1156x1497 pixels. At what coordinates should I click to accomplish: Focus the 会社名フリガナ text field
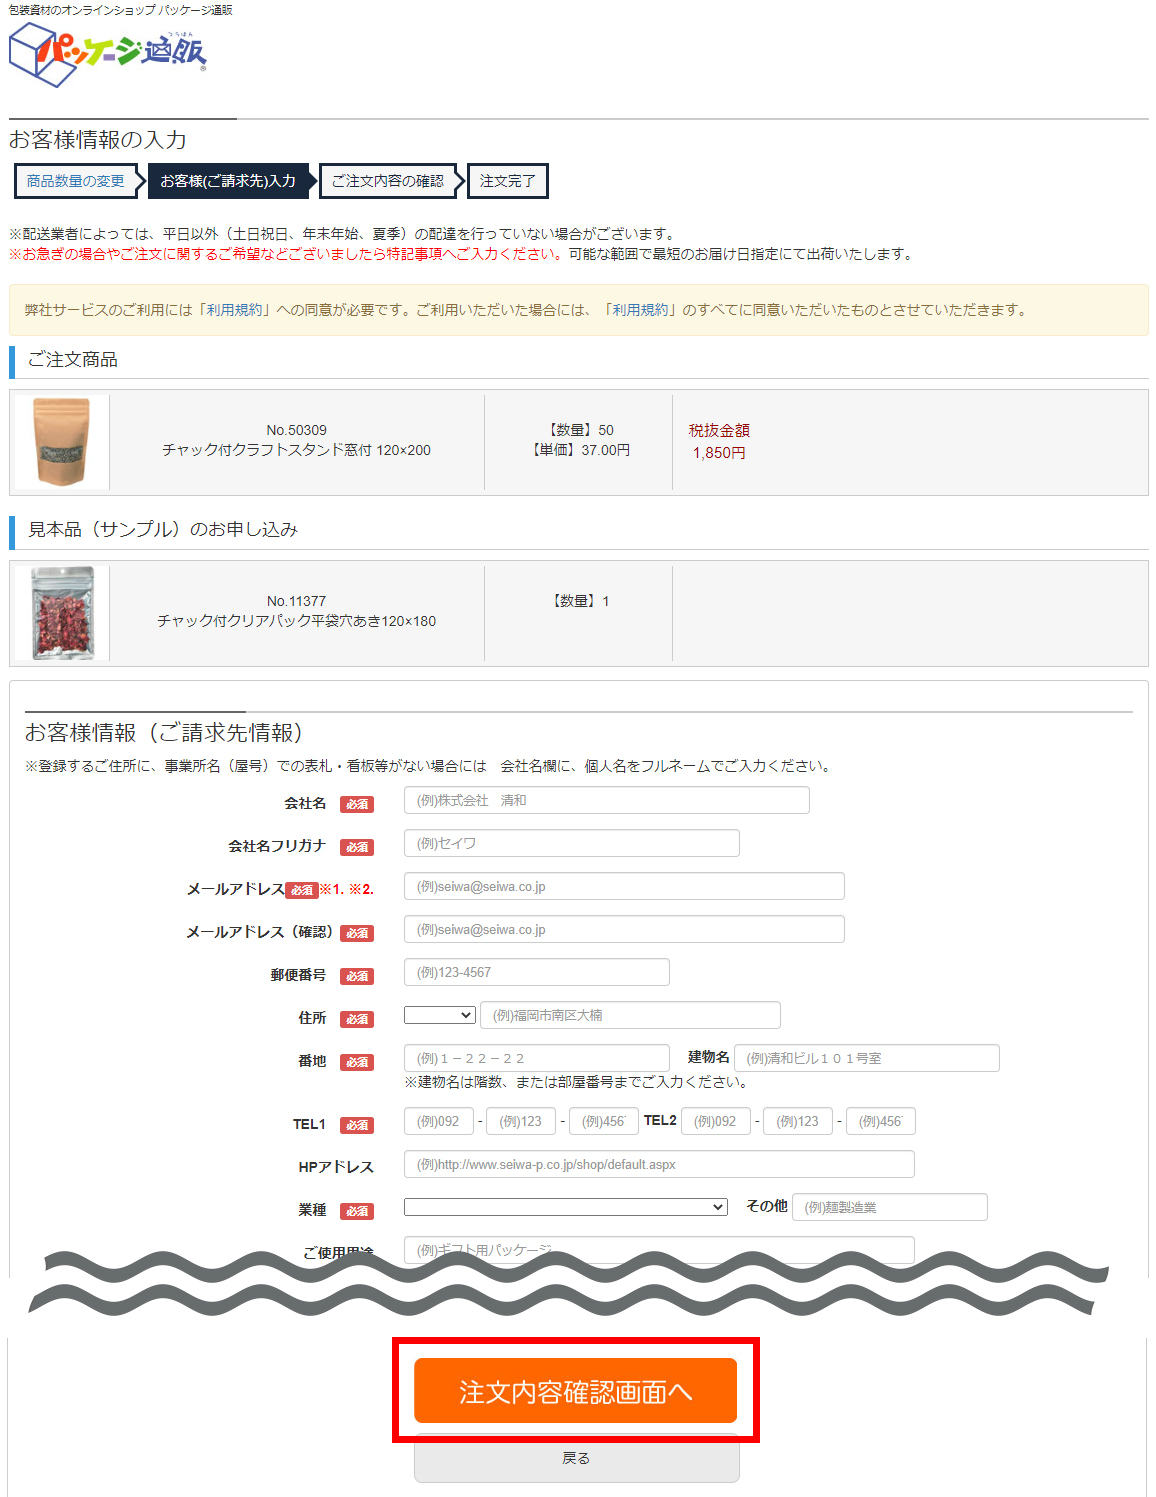pos(572,843)
